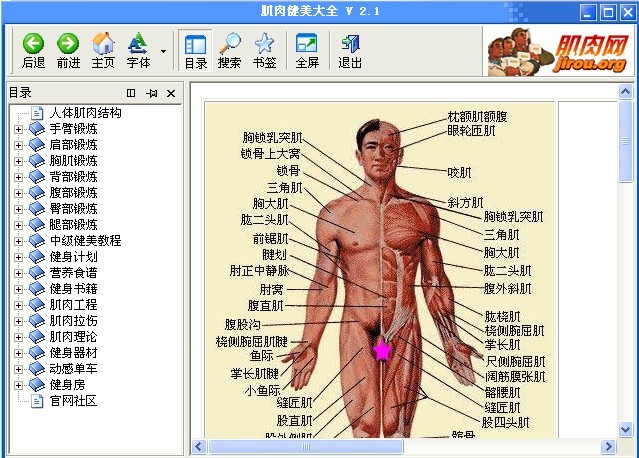Image resolution: width=639 pixels, height=458 pixels.
Task: Expand the 健身计划 tree node
Action: coord(18,257)
